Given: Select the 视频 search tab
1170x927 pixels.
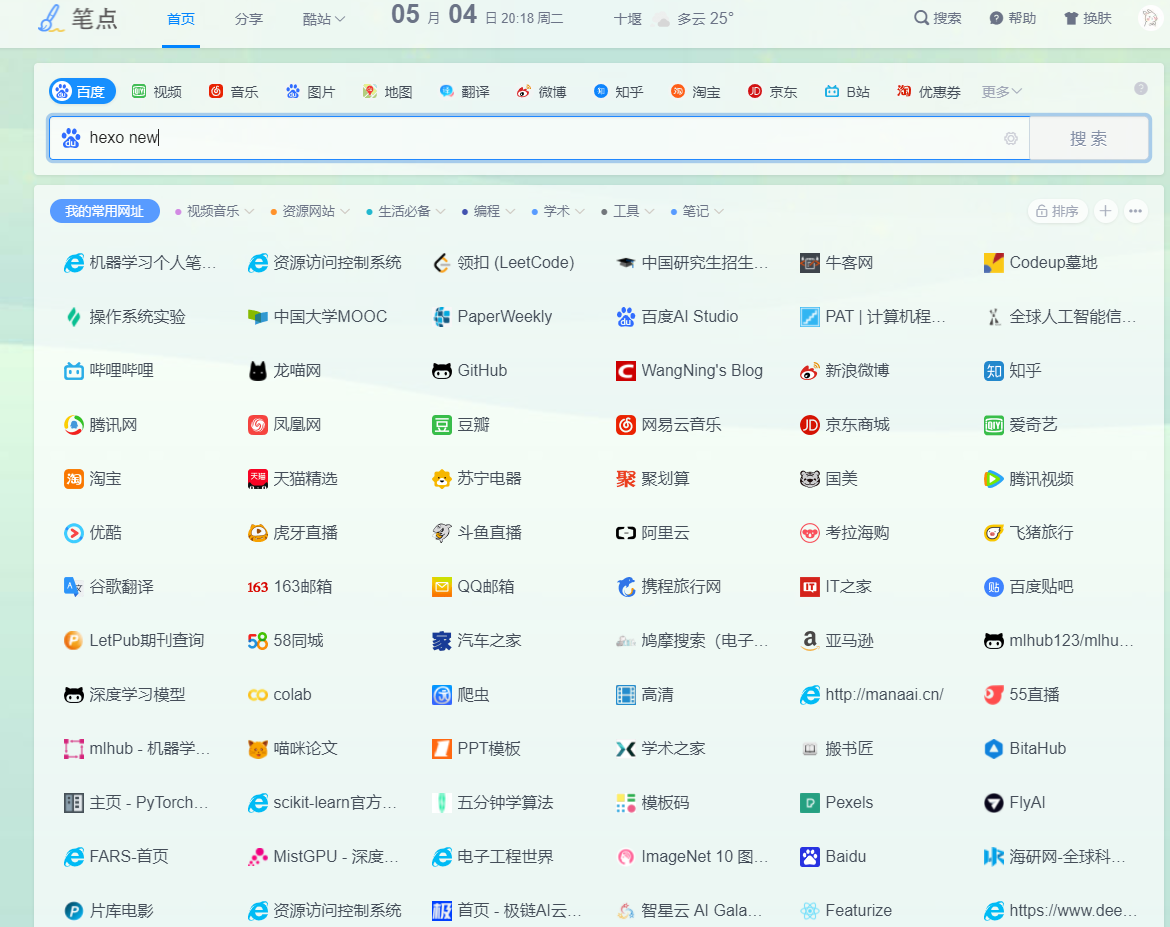Looking at the screenshot, I should [x=157, y=92].
